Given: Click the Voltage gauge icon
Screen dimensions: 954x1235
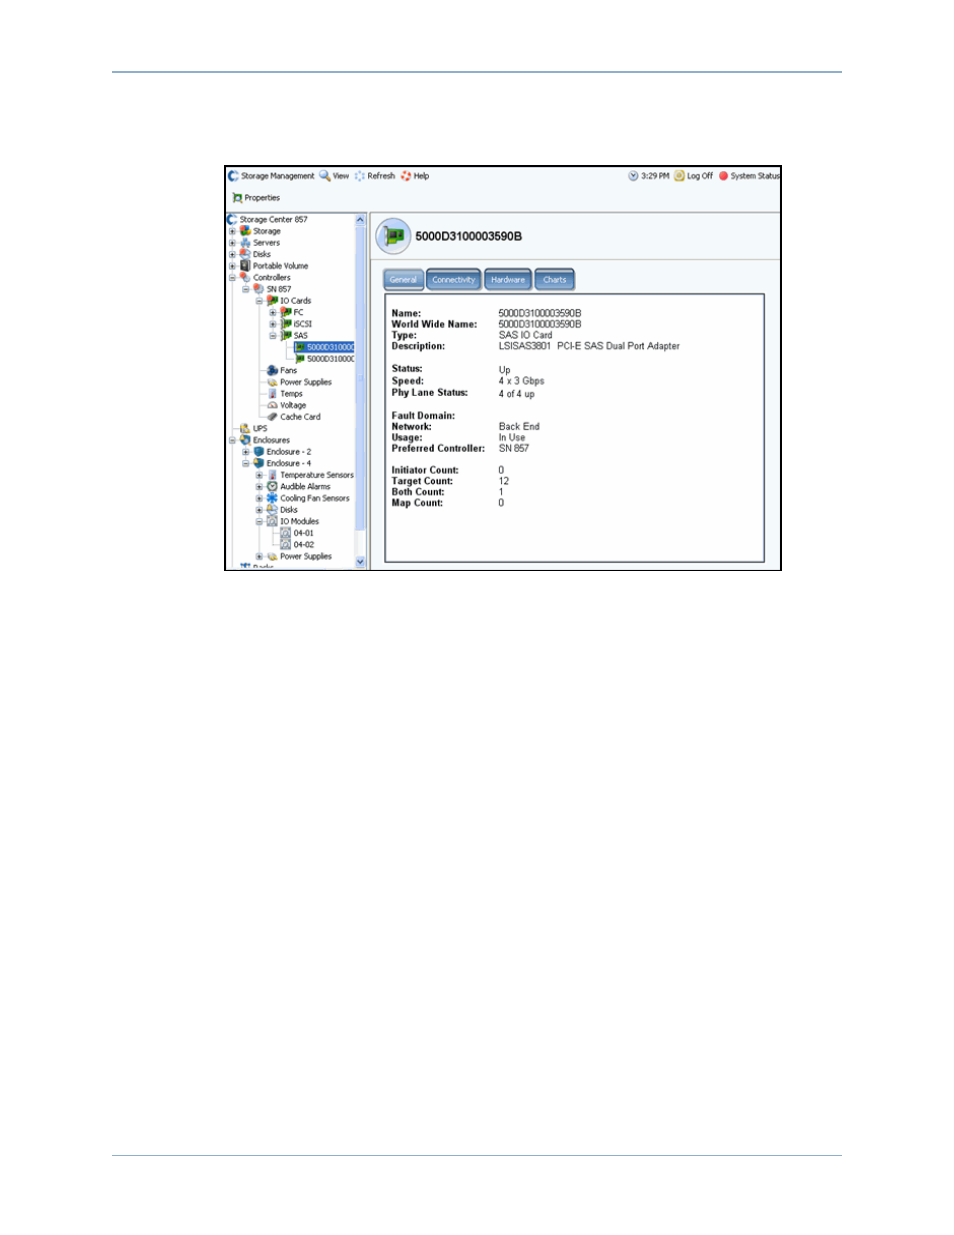Looking at the screenshot, I should pyautogui.click(x=272, y=406).
